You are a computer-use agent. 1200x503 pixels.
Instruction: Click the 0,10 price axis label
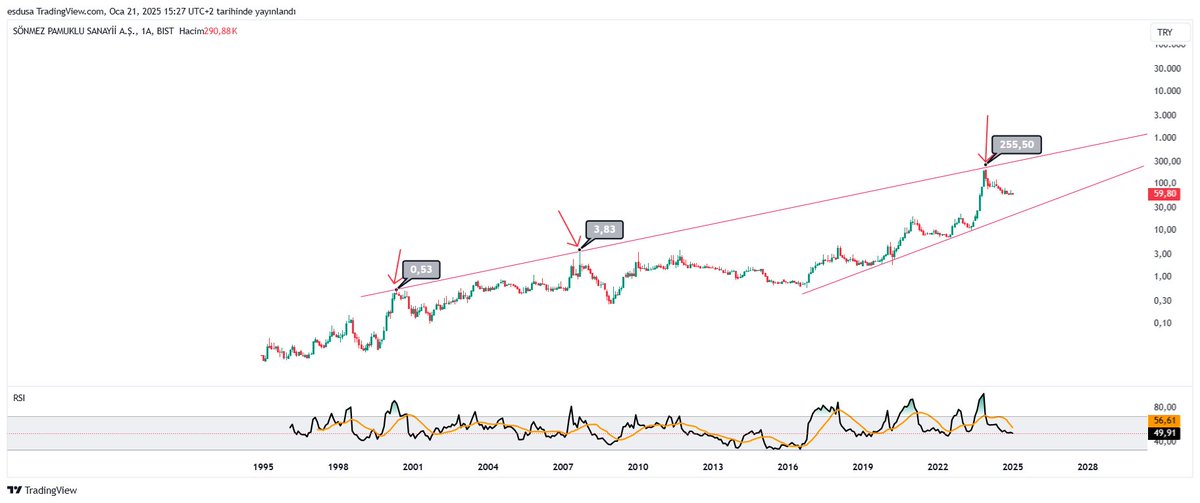(1165, 323)
